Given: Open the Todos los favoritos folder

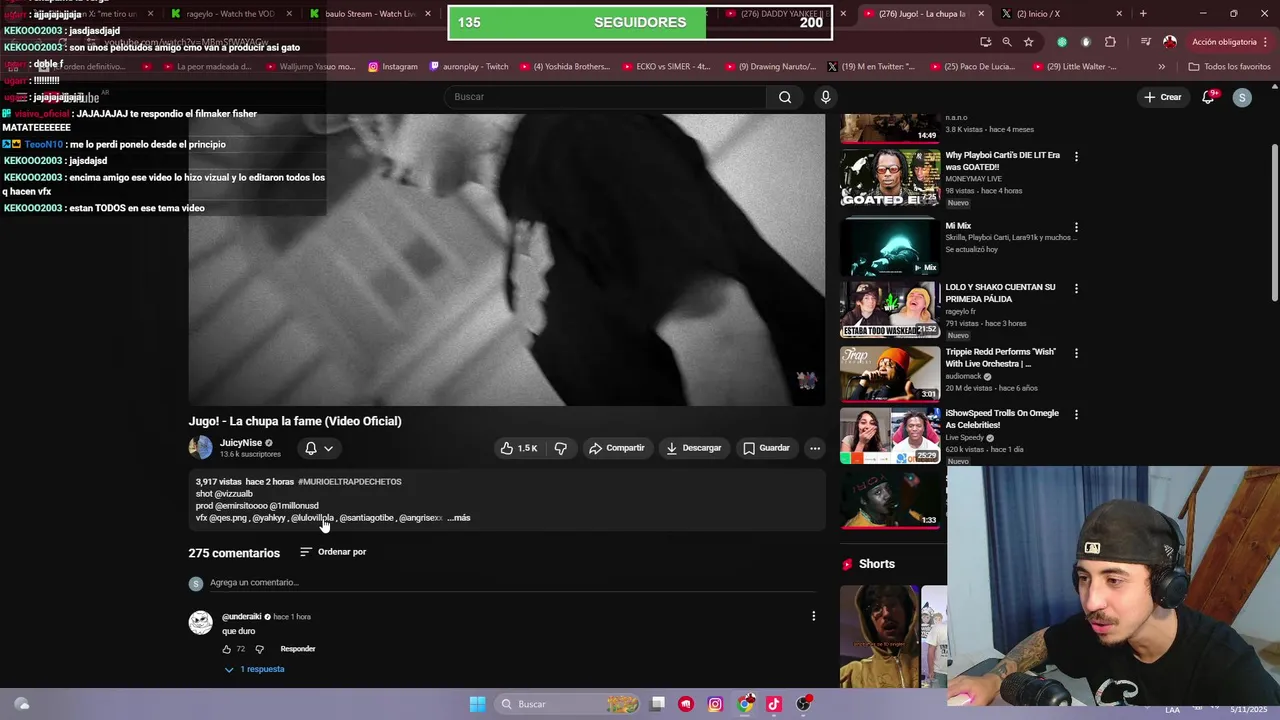Looking at the screenshot, I should (x=1229, y=67).
